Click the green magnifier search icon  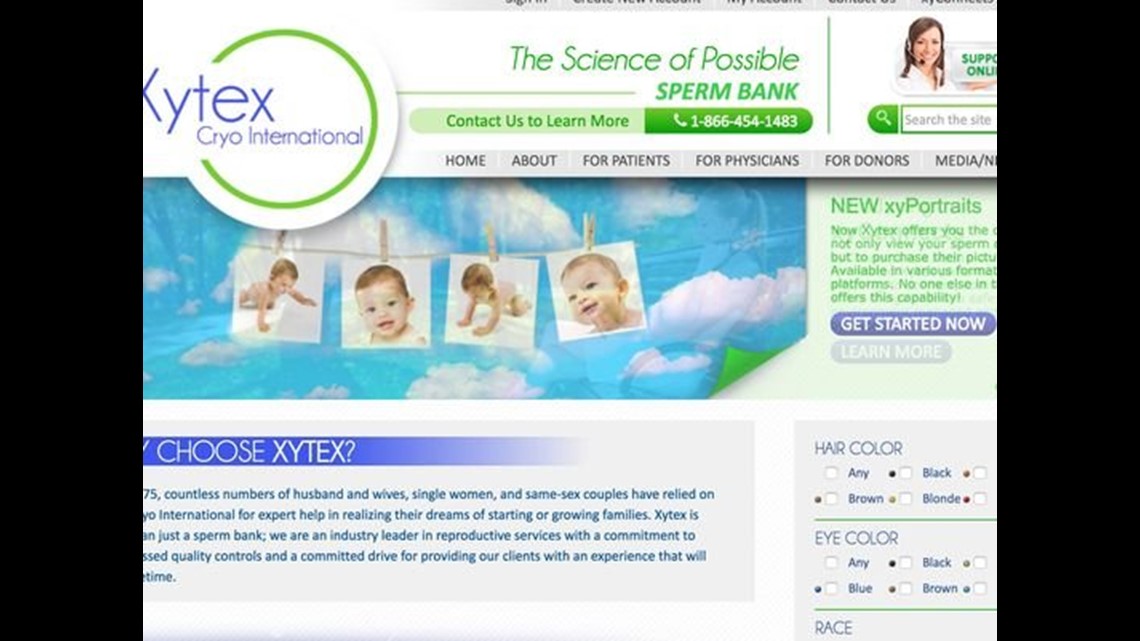[883, 119]
